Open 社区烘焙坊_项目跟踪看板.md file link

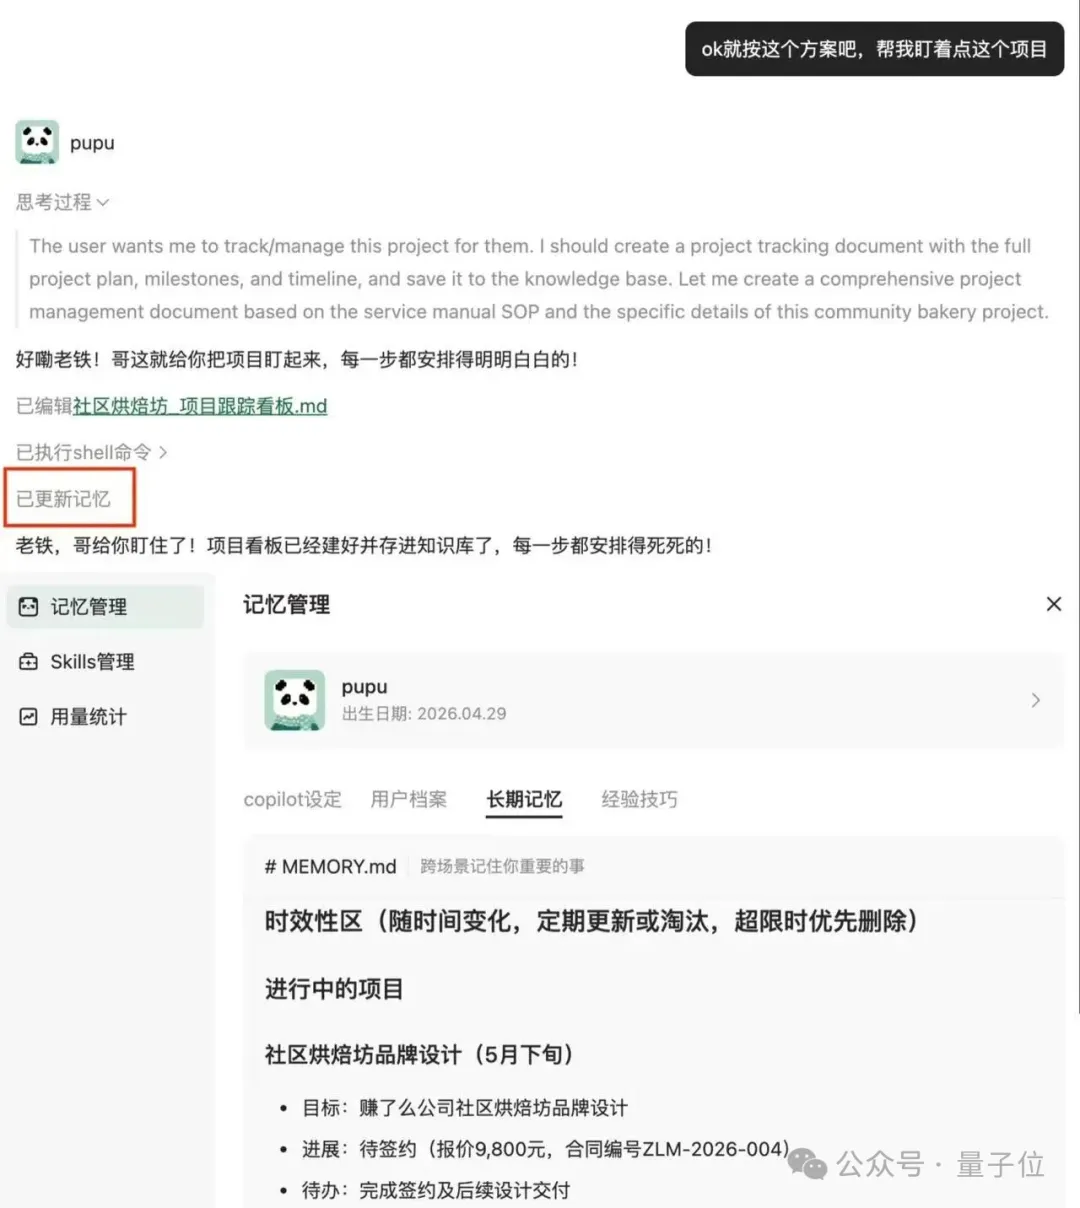point(200,406)
